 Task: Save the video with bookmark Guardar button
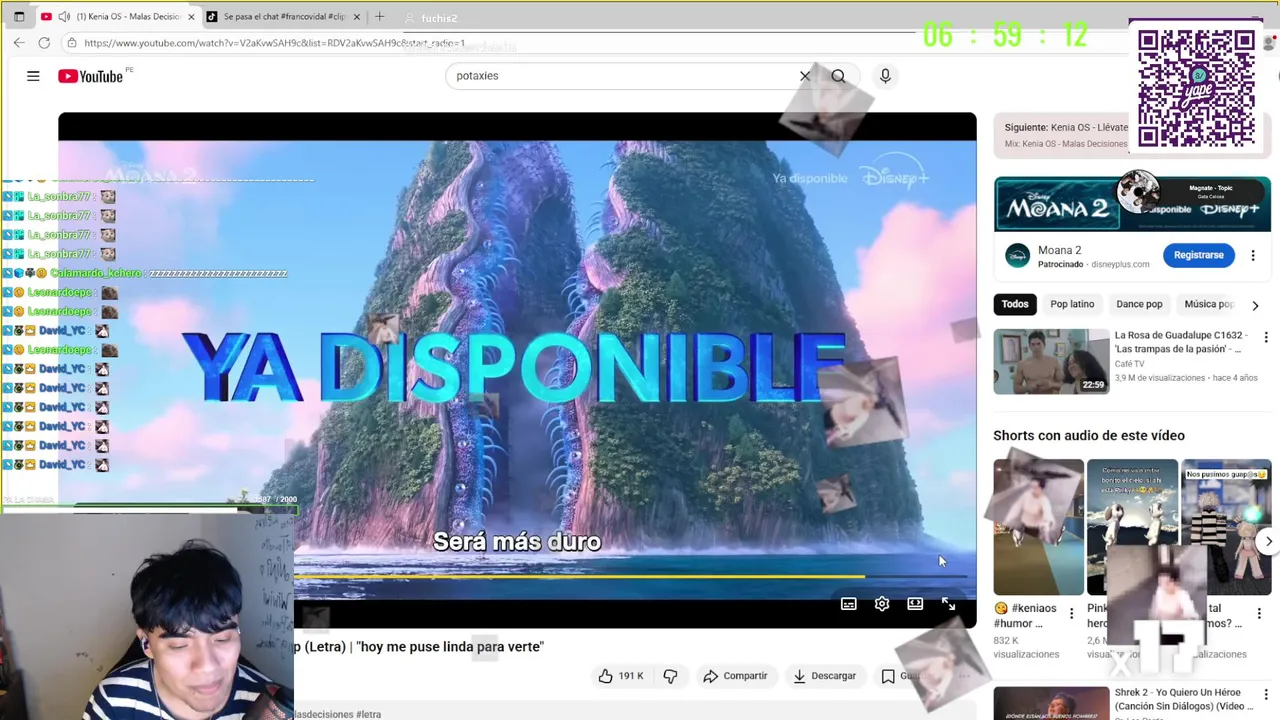coord(900,676)
